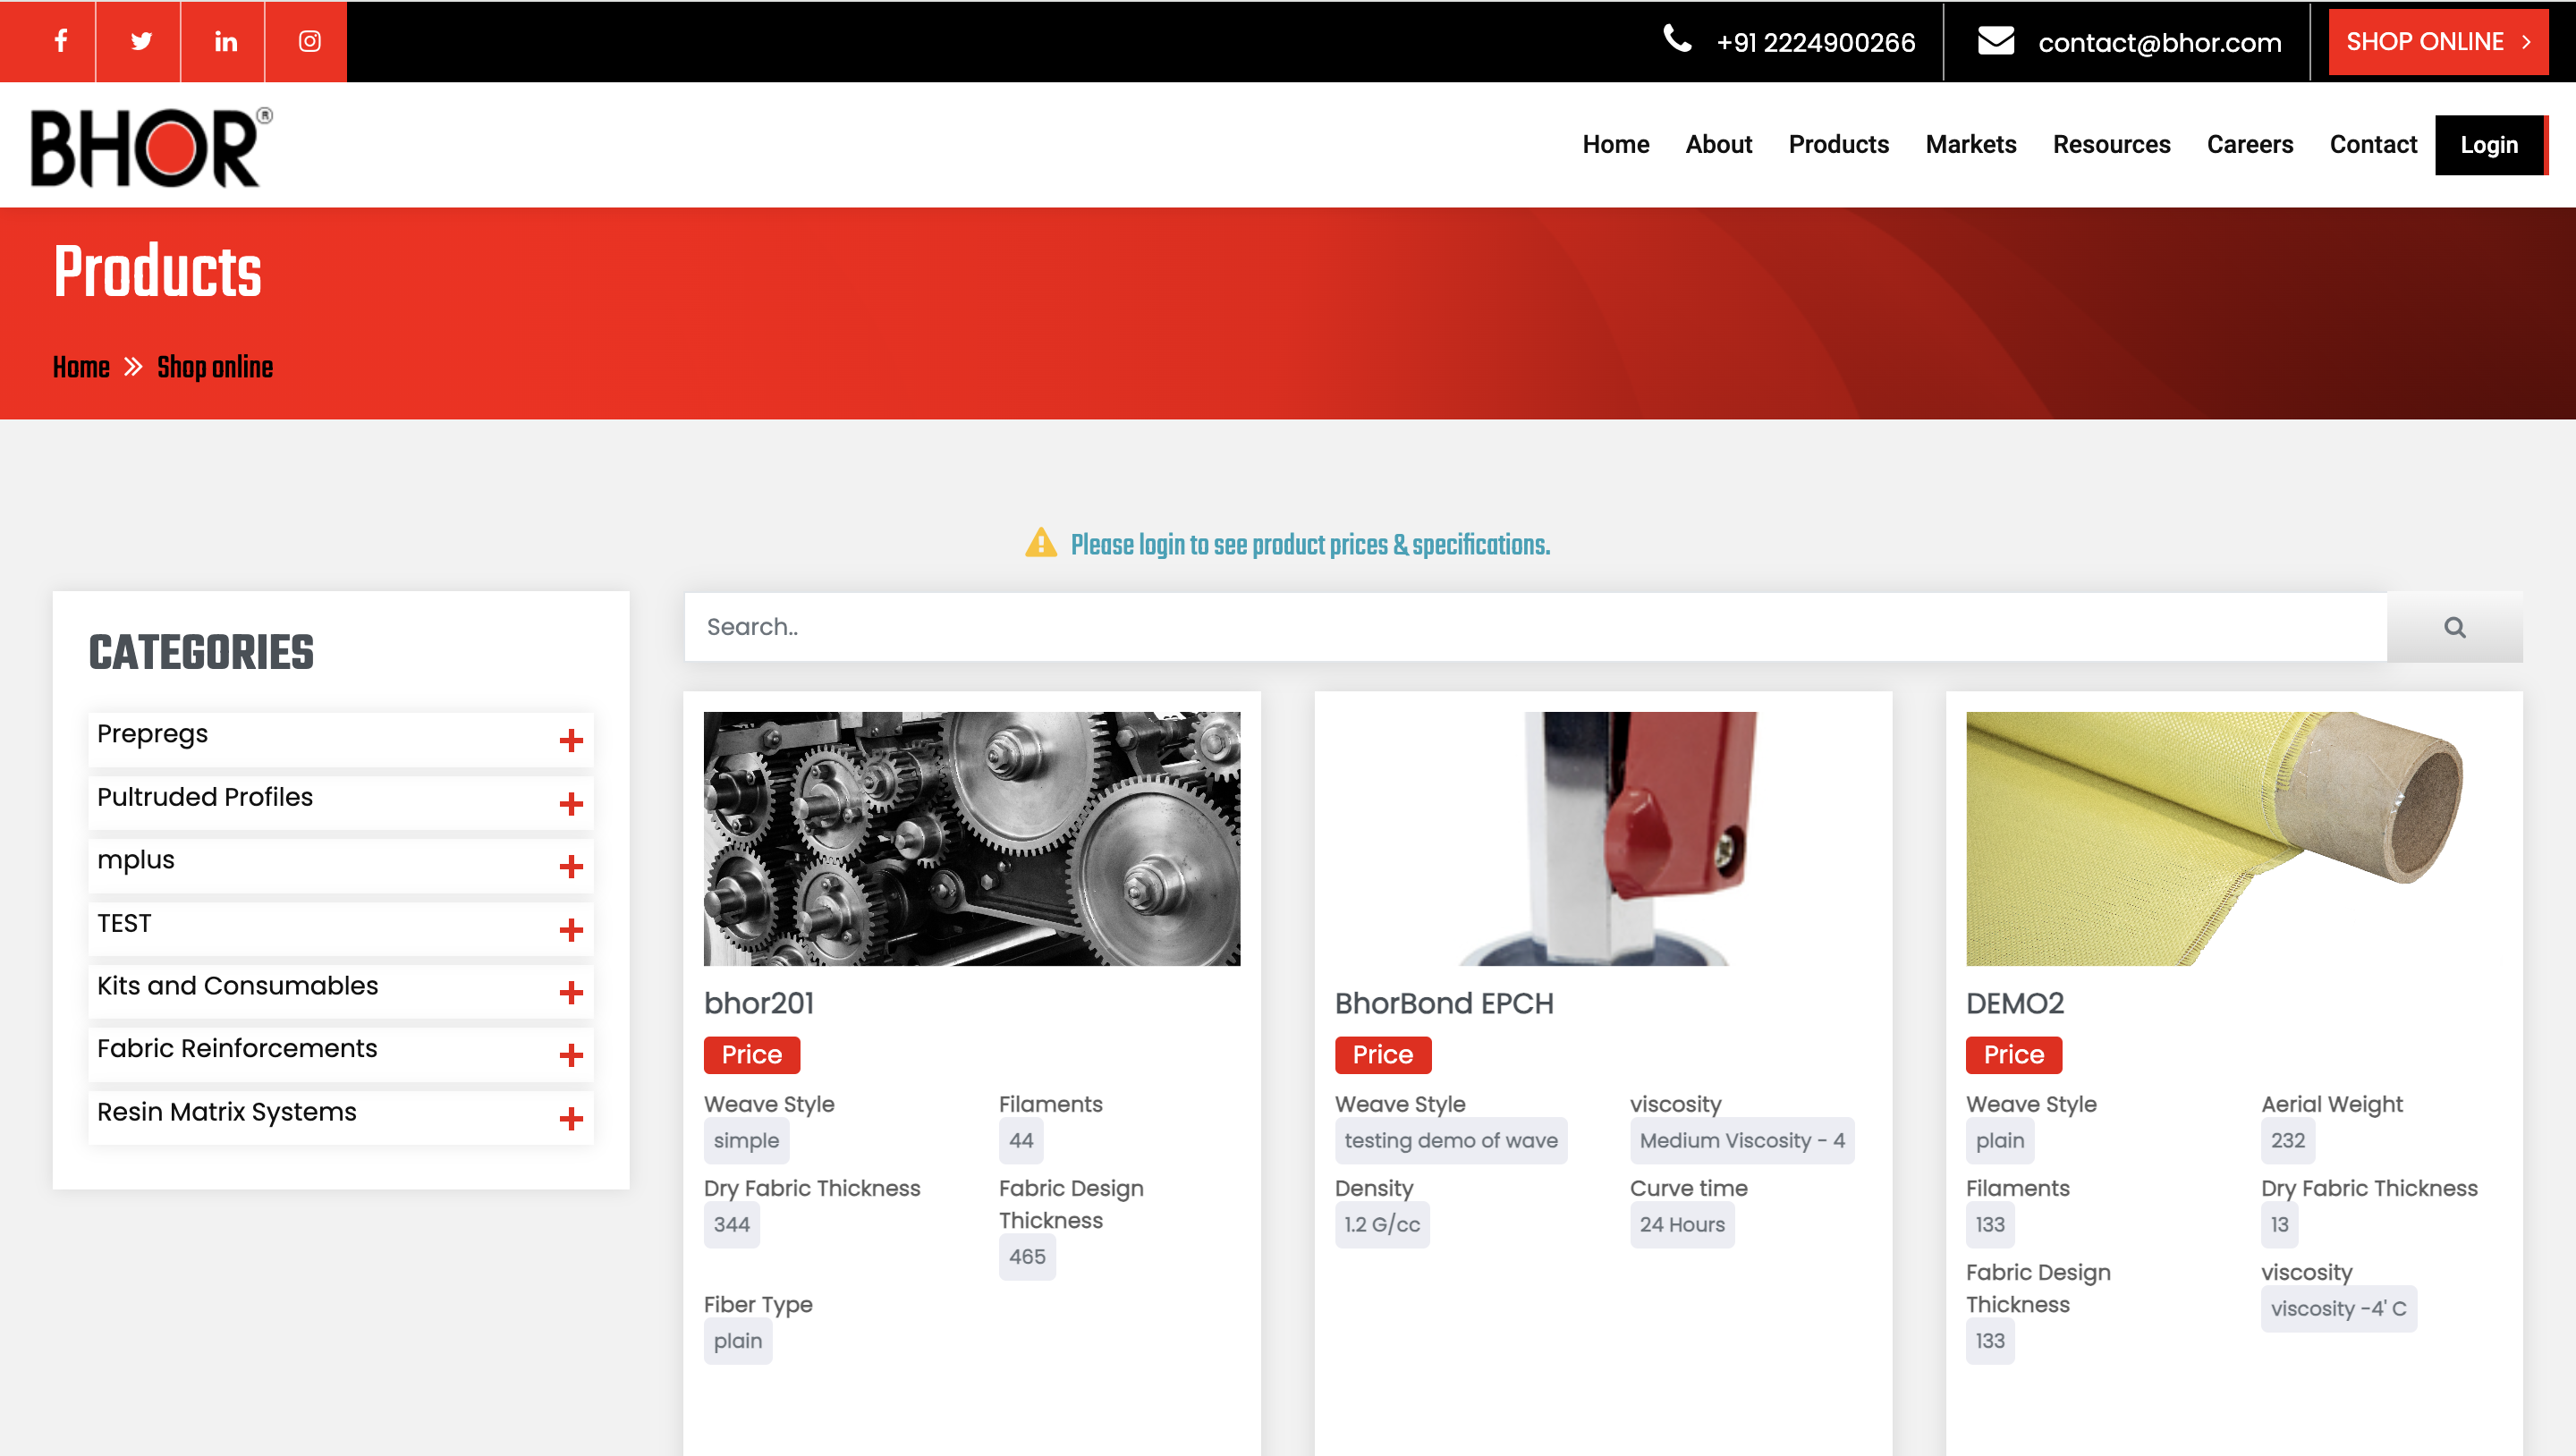Viewport: 2576px width, 1456px height.
Task: Open the DEMO2 yellow fabric image
Action: [2233, 838]
